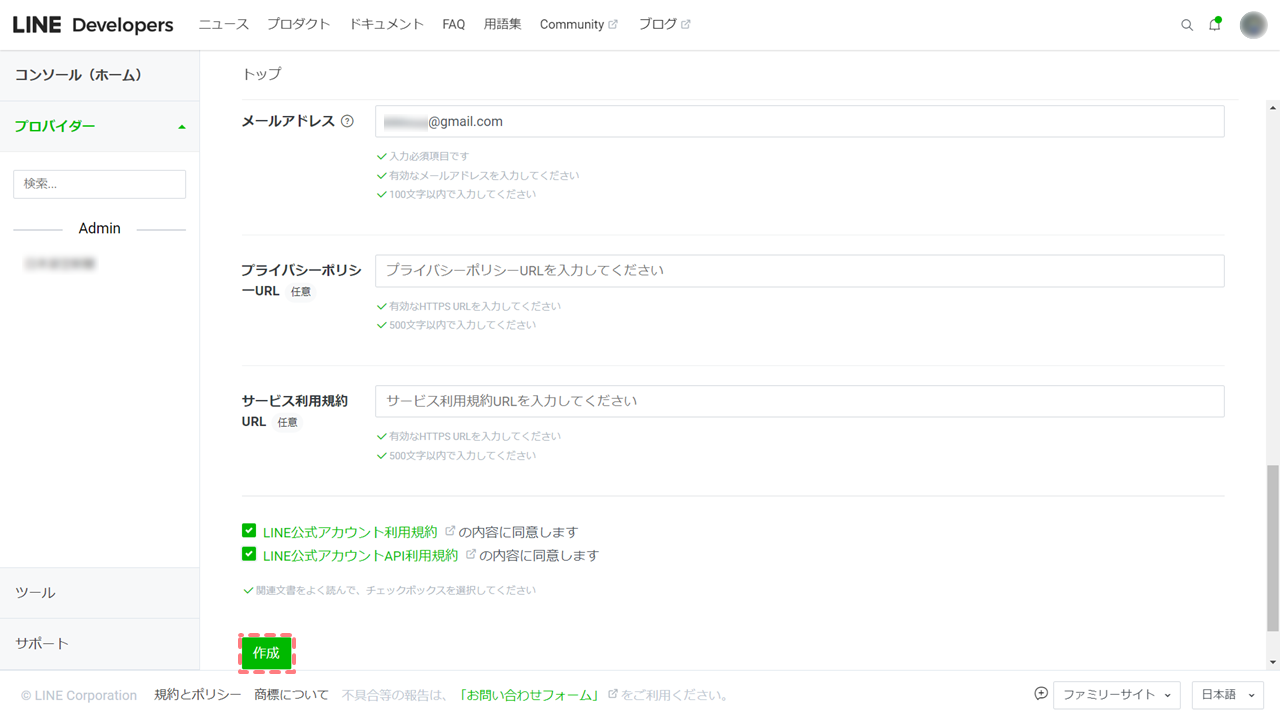Open the ニュース menu item
The width and height of the screenshot is (1280, 720).
point(223,24)
